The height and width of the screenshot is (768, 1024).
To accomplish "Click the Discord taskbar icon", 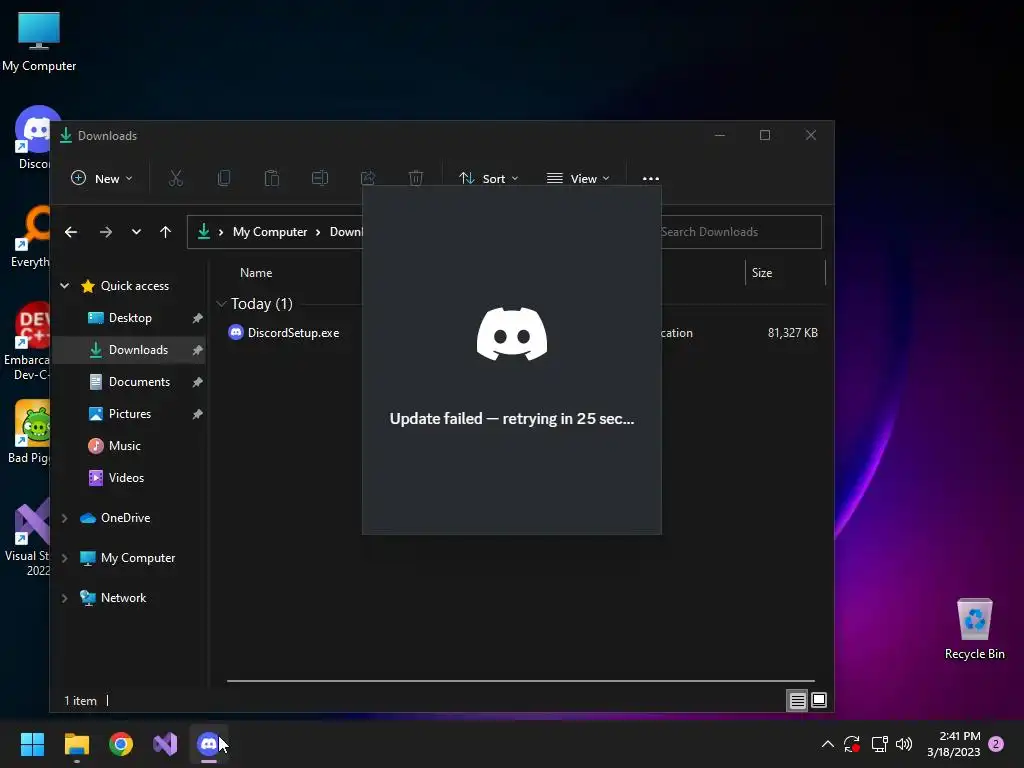I will pos(208,744).
